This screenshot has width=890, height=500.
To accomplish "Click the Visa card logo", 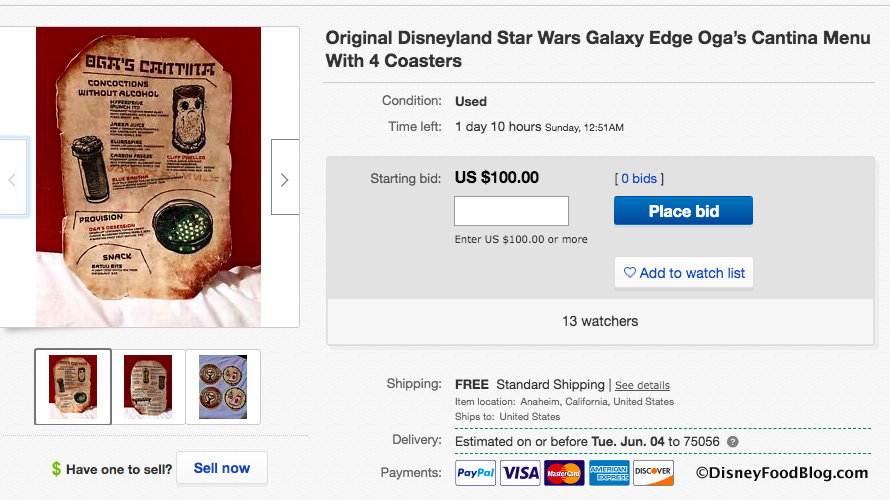I will pyautogui.click(x=520, y=473).
